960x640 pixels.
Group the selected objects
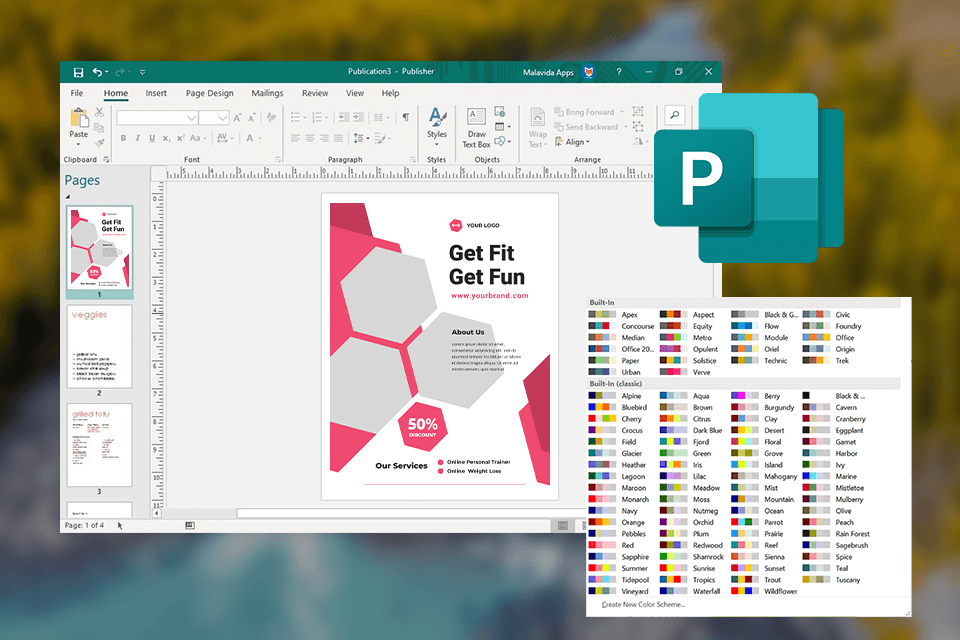point(638,111)
